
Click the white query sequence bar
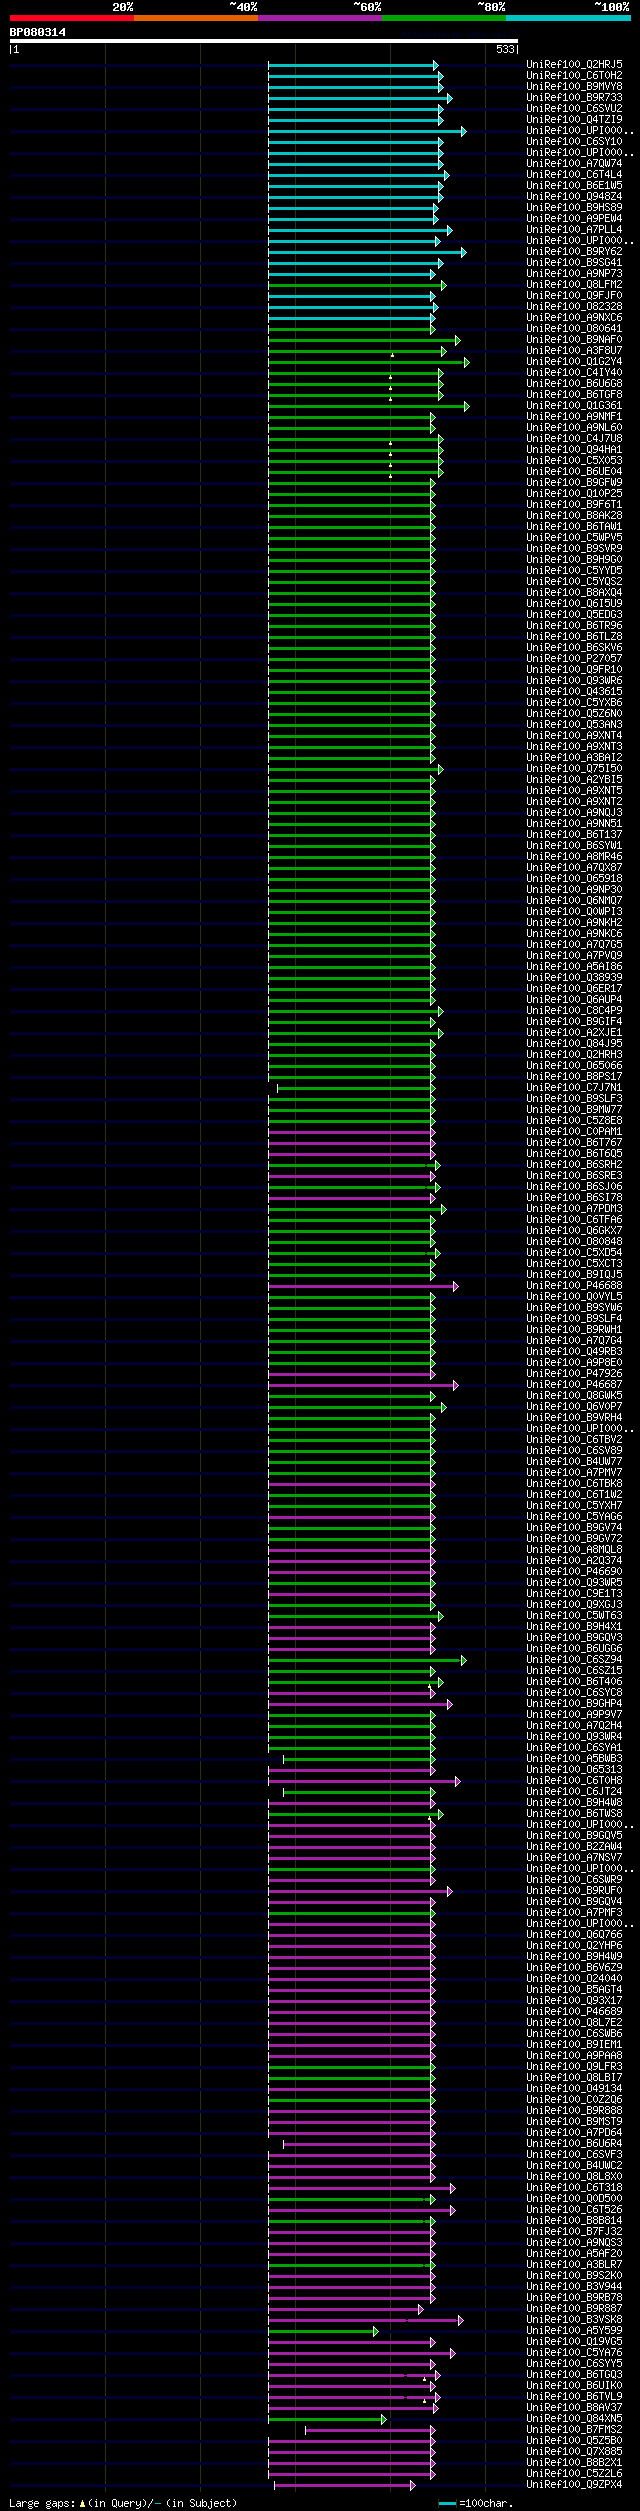[x=264, y=41]
